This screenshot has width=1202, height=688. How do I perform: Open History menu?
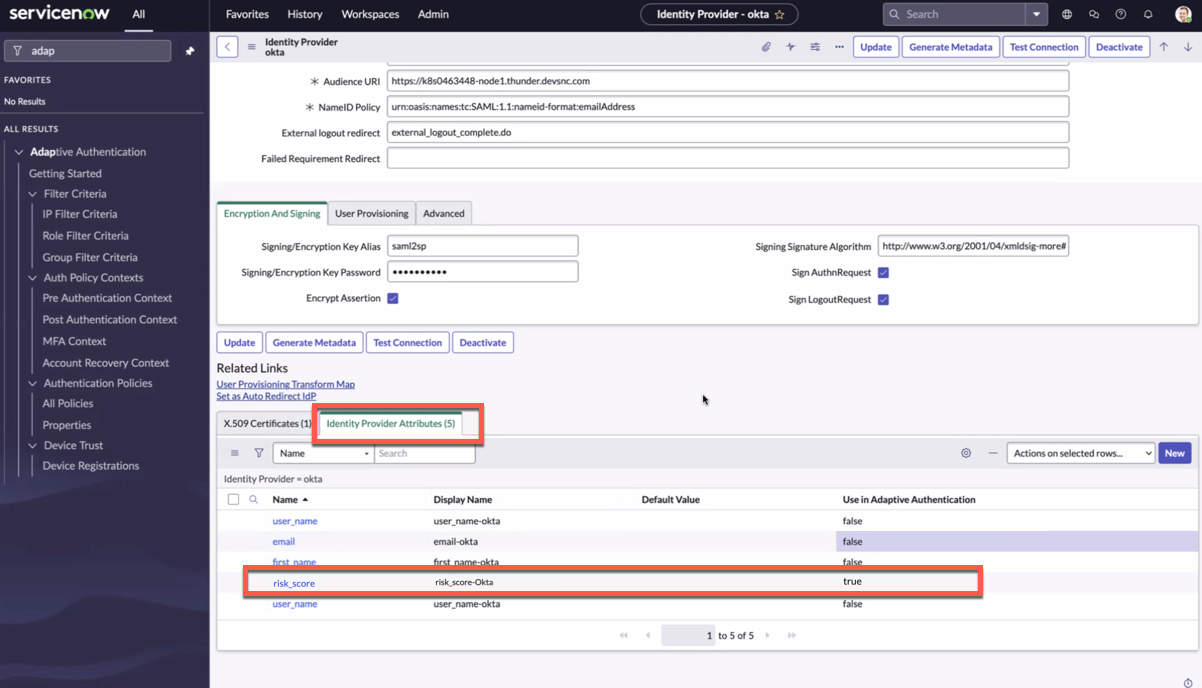pos(305,15)
